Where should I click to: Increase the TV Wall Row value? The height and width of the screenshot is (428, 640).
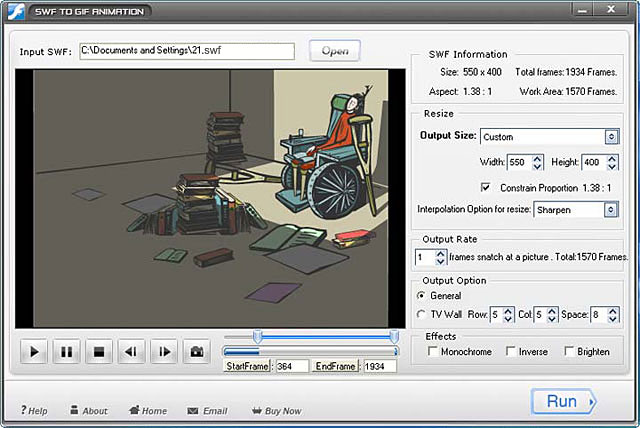(508, 311)
